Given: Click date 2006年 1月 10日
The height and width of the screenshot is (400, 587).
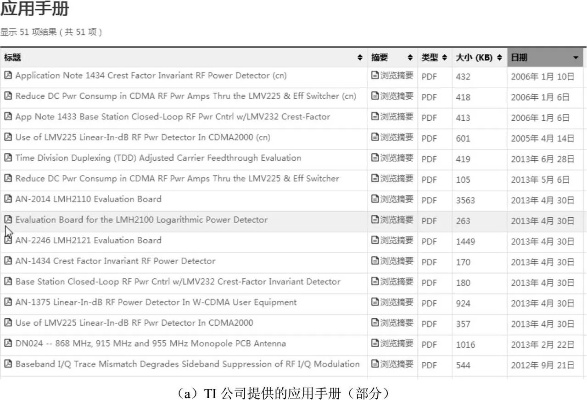Looking at the screenshot, I should tap(542, 76).
